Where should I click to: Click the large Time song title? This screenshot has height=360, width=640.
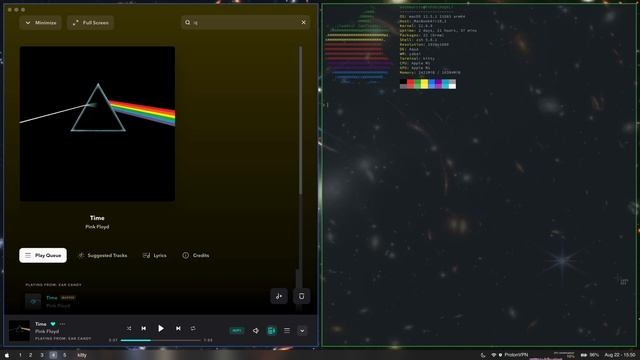point(97,218)
